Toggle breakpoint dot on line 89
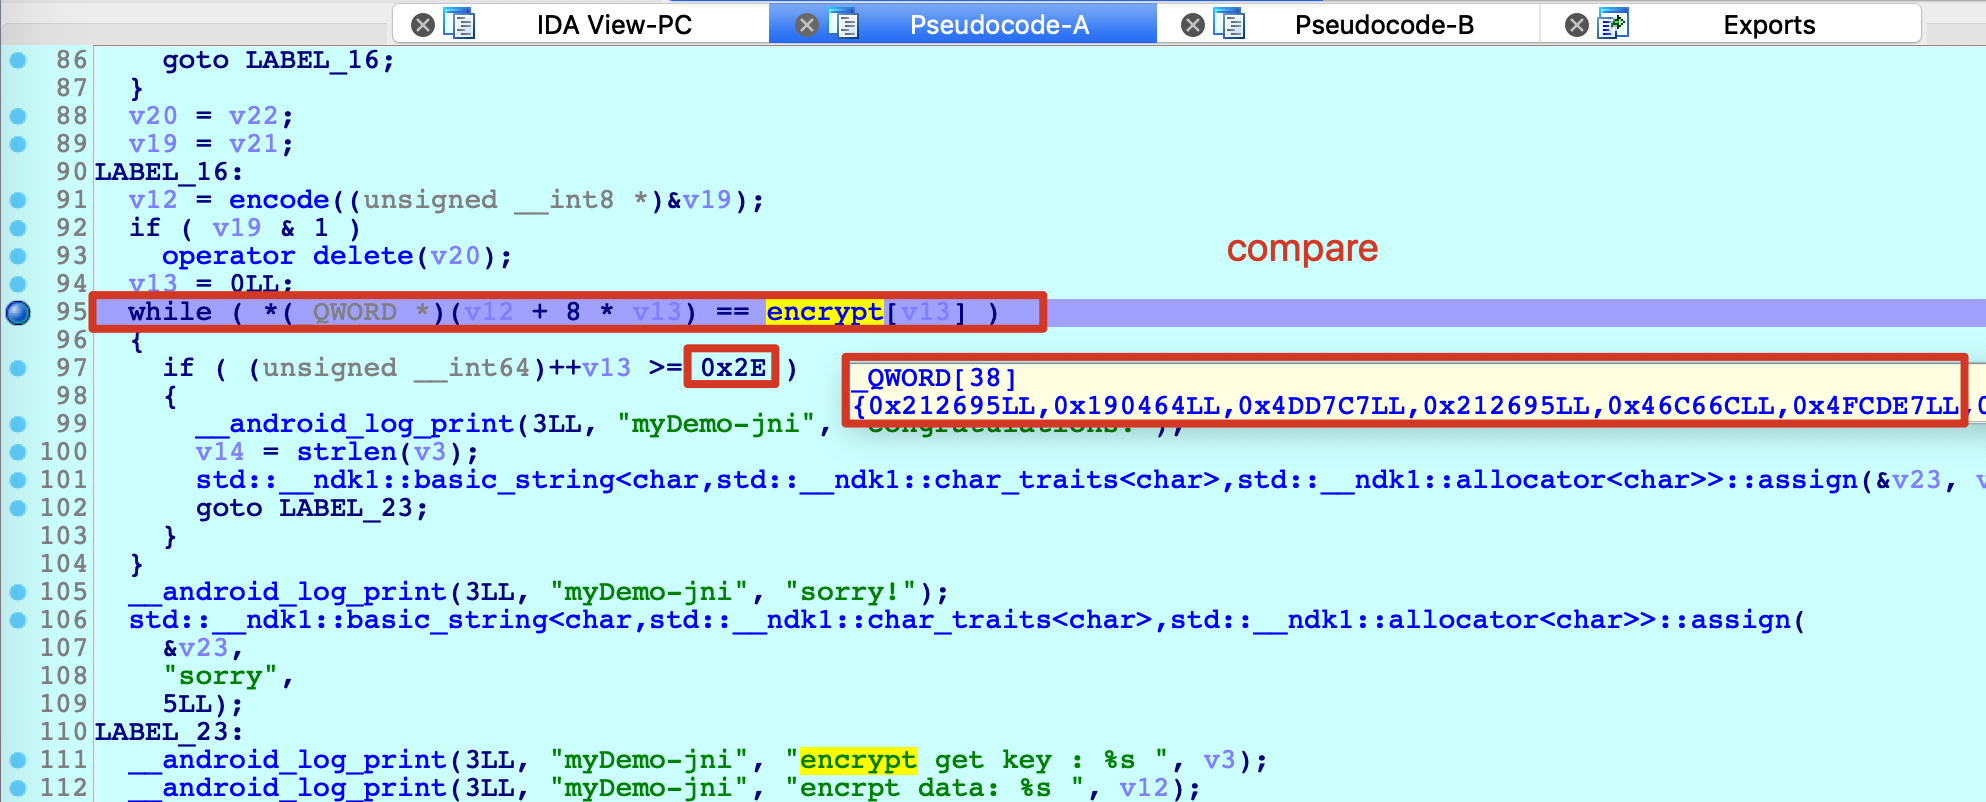Screen dimensions: 1986x802 coord(18,144)
